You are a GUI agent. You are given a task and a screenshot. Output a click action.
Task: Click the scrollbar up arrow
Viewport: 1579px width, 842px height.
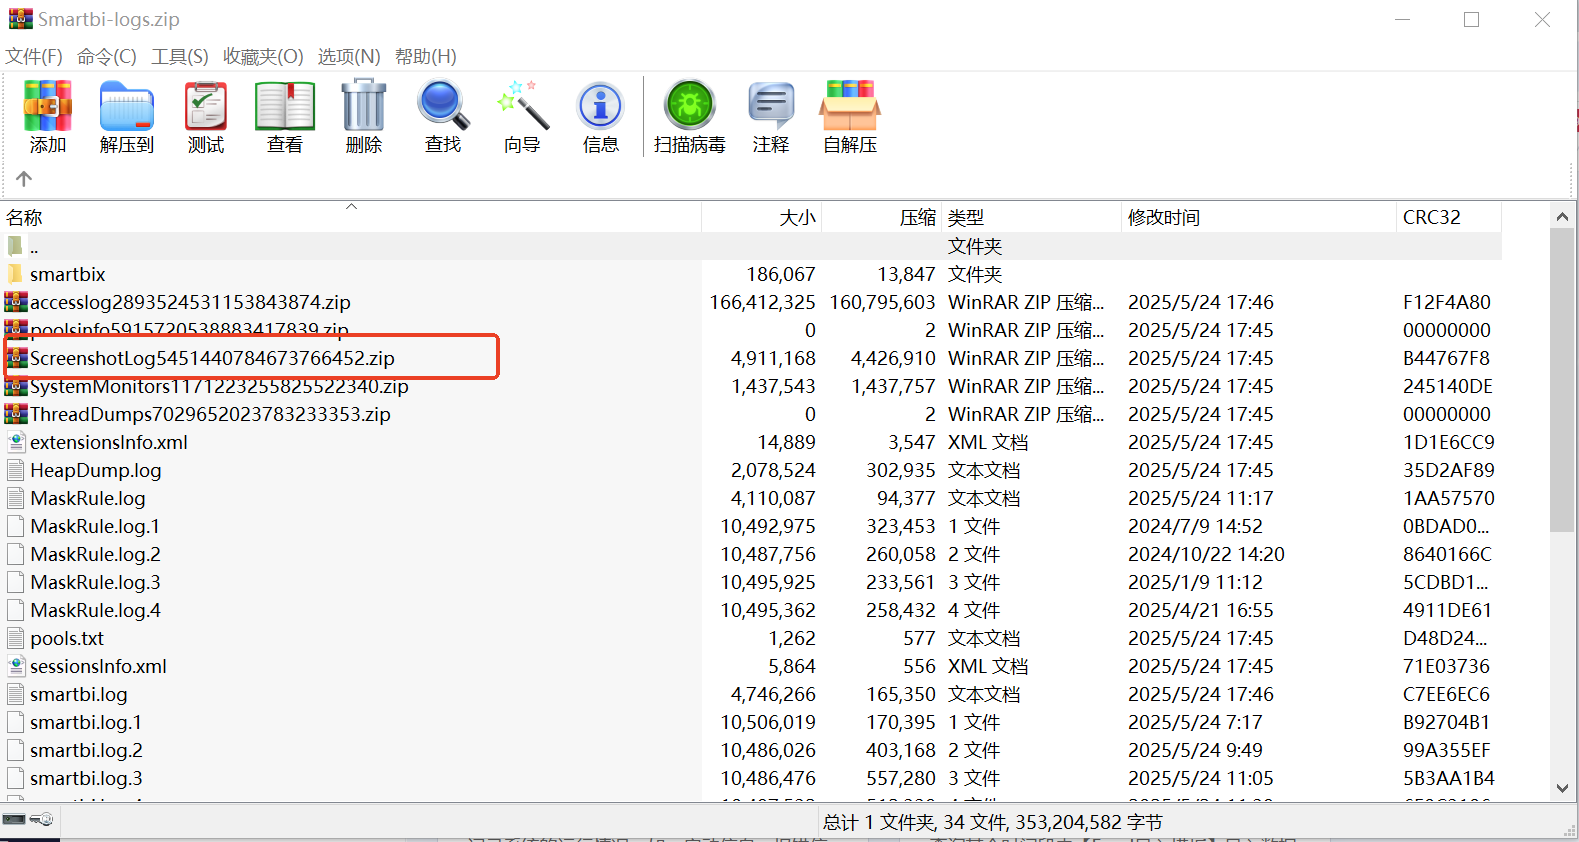[x=1563, y=216]
